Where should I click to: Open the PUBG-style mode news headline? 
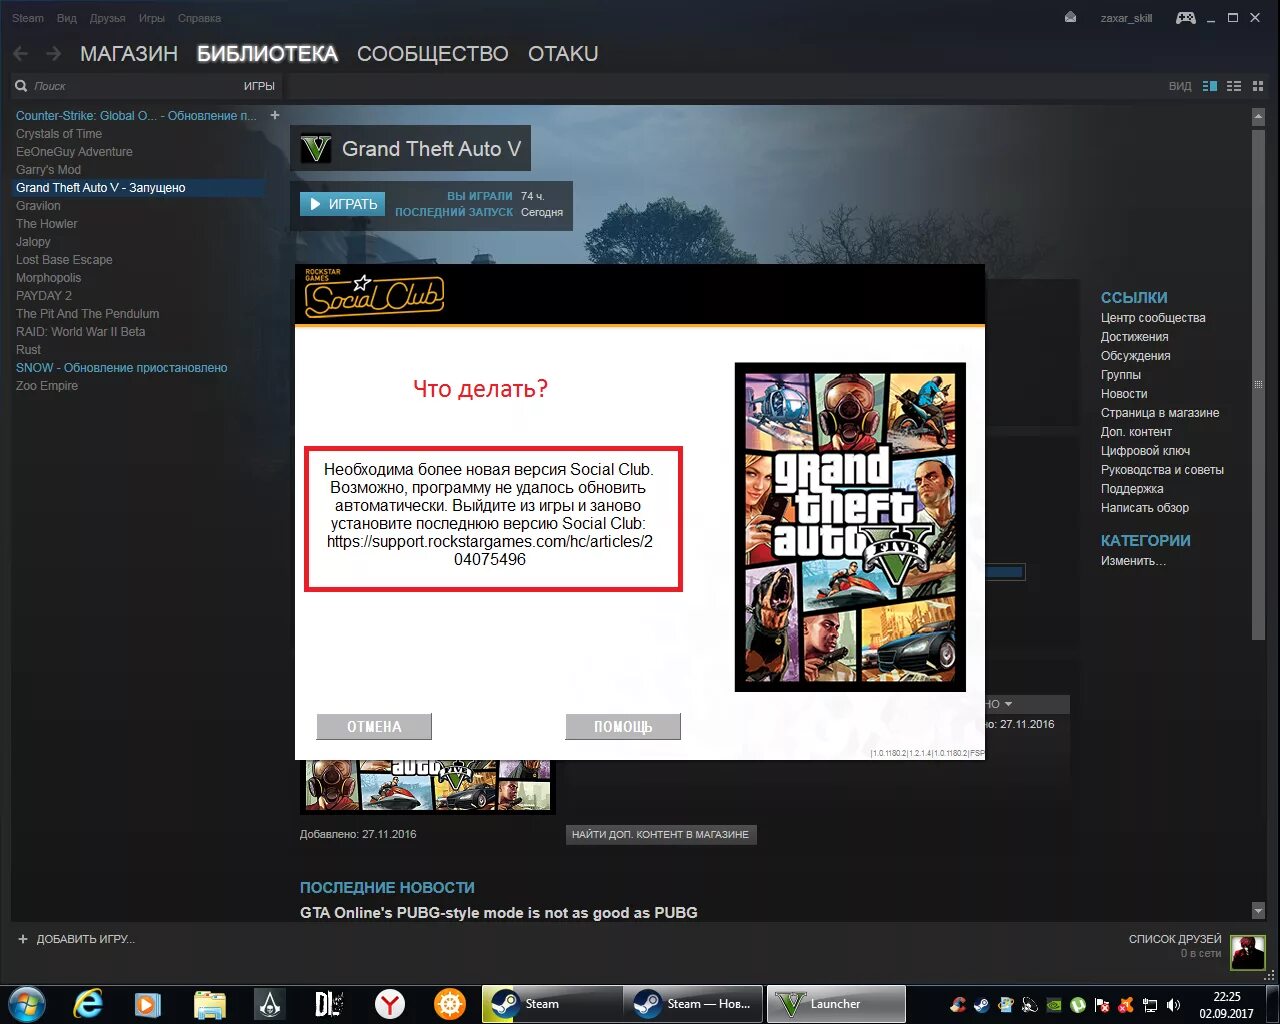point(499,912)
